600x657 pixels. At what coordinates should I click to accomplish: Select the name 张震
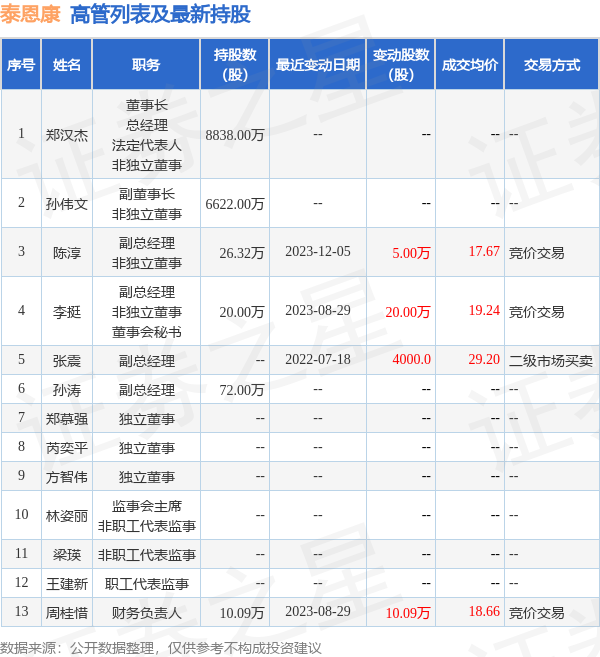[x=67, y=361]
